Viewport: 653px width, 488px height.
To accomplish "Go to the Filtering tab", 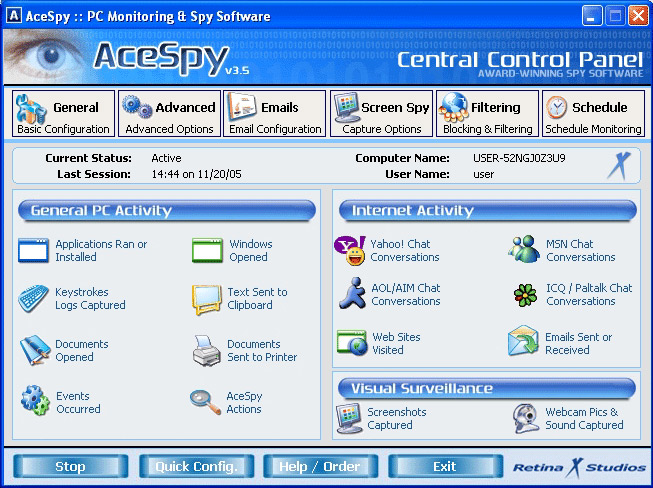I will 487,115.
